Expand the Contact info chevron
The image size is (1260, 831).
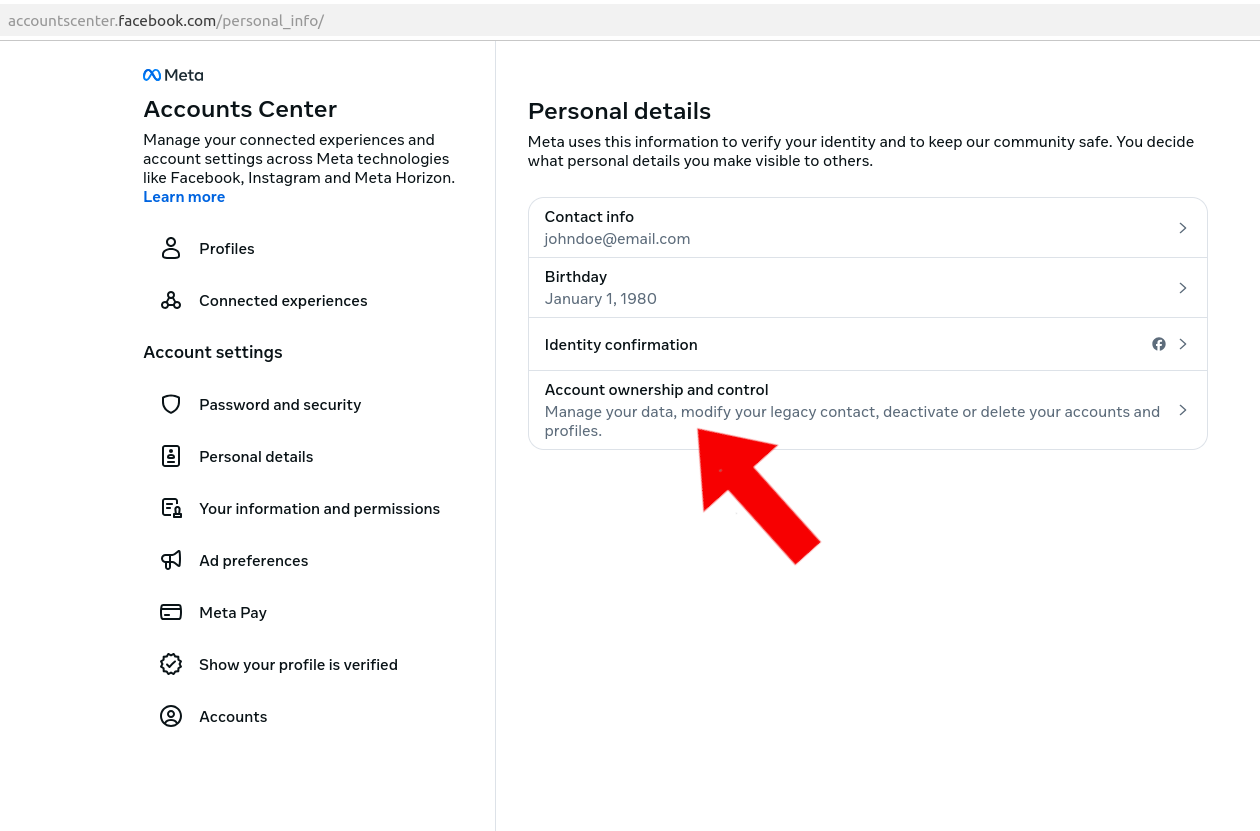pyautogui.click(x=1182, y=228)
